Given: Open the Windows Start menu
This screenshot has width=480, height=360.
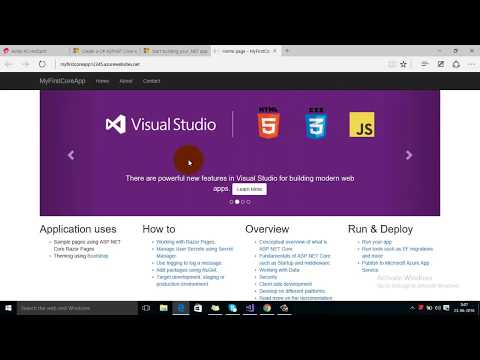Looking at the screenshot, I should click(x=8, y=308).
